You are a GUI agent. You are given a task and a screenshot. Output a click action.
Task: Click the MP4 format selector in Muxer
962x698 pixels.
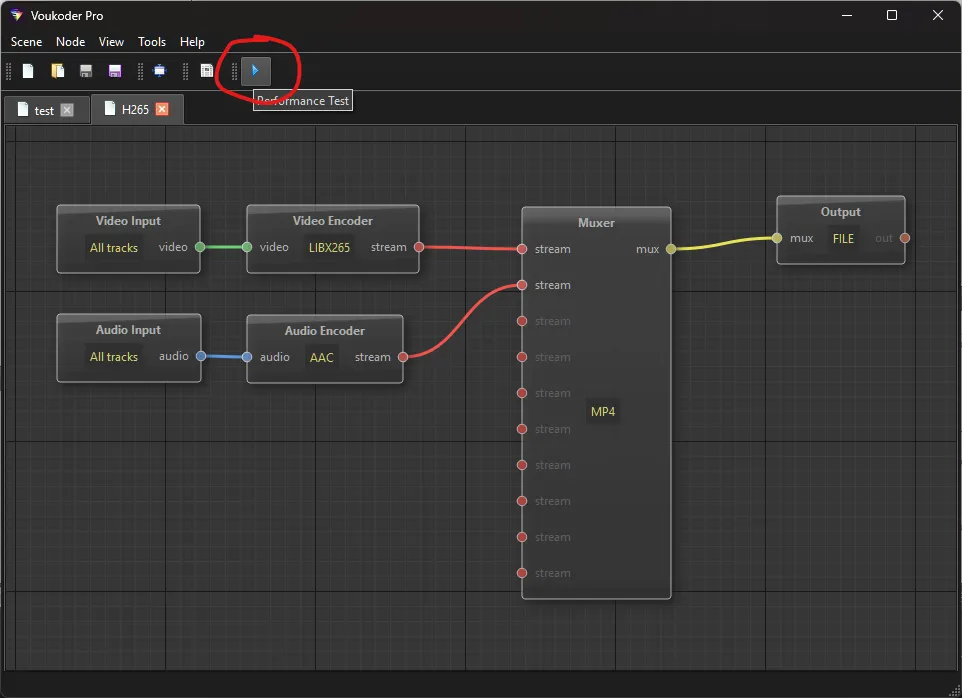[x=603, y=412]
